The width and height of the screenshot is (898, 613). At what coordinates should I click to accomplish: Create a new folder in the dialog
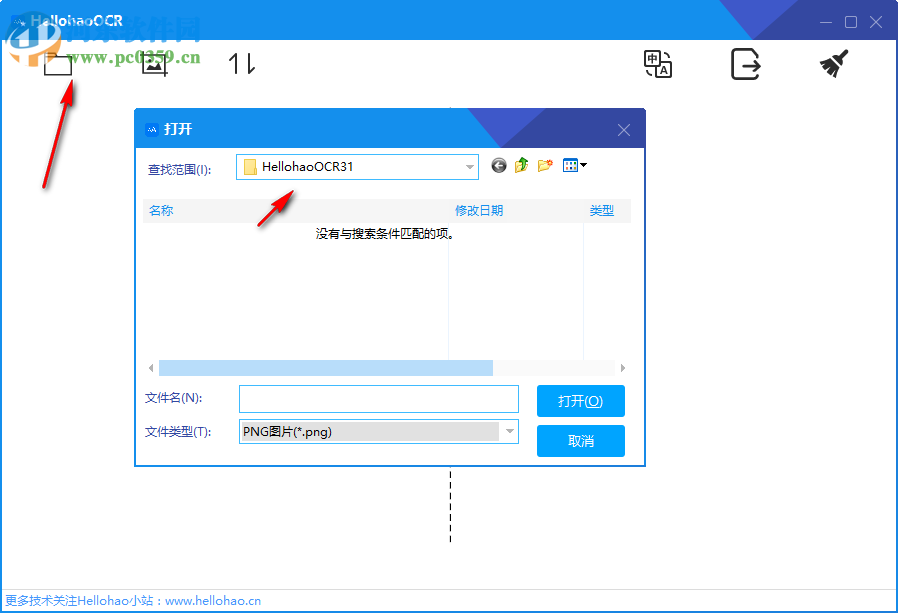coord(544,164)
